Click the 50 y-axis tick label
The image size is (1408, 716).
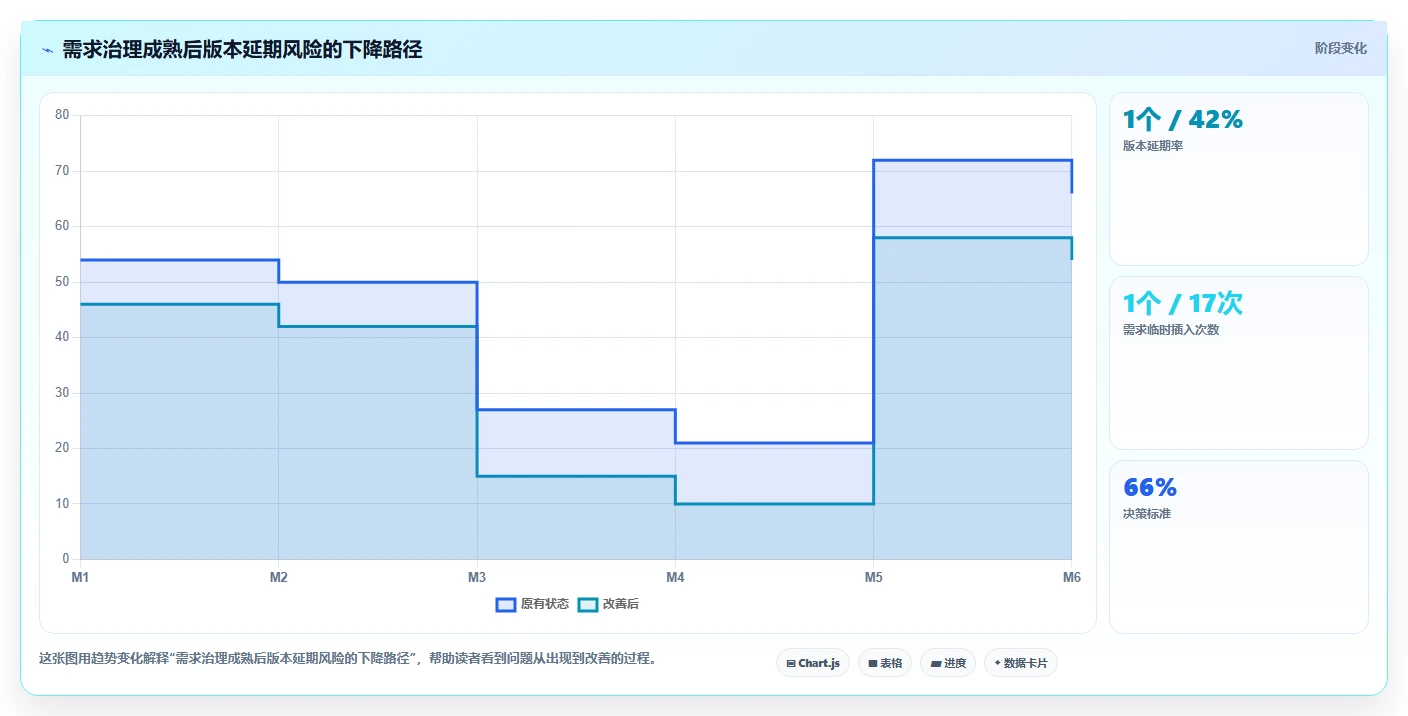pyautogui.click(x=62, y=282)
